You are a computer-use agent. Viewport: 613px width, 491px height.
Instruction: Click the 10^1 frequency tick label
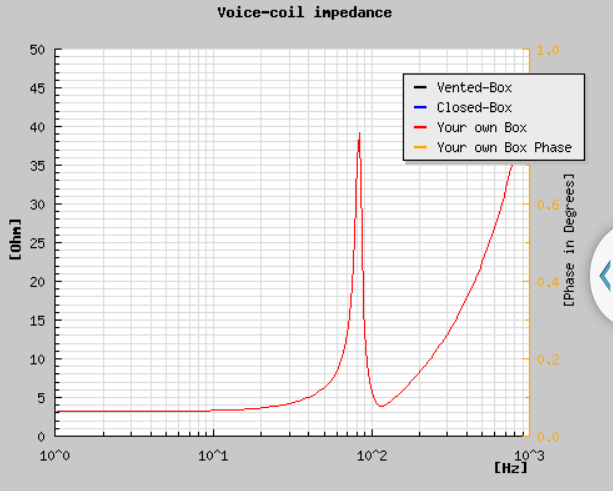pos(213,456)
